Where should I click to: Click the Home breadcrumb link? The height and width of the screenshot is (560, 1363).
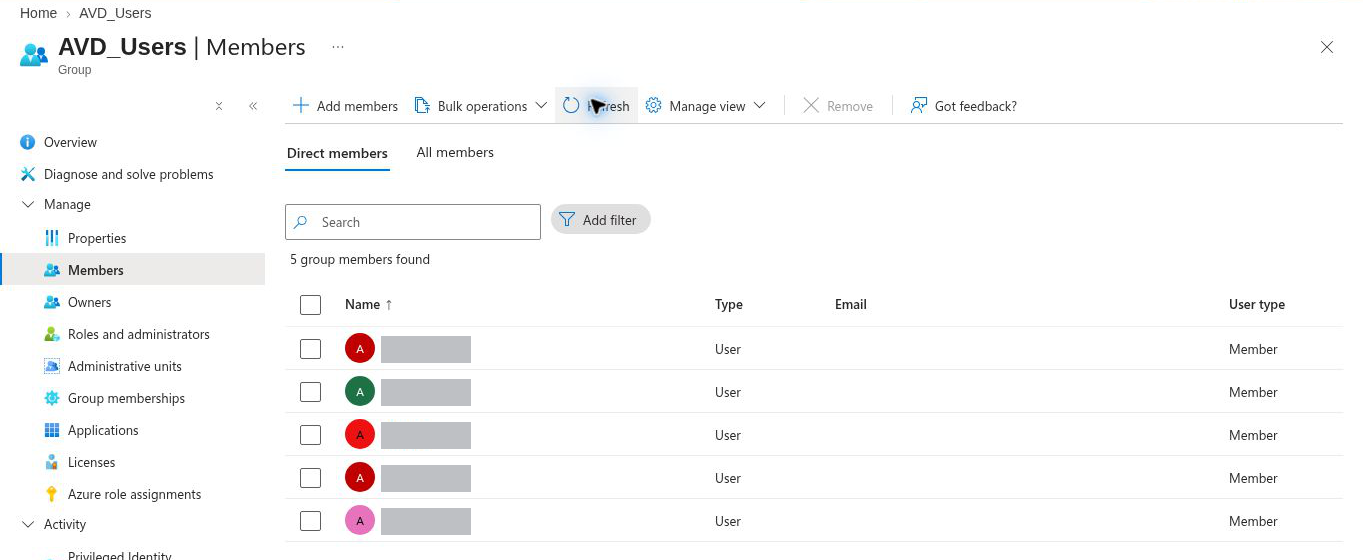coord(38,13)
